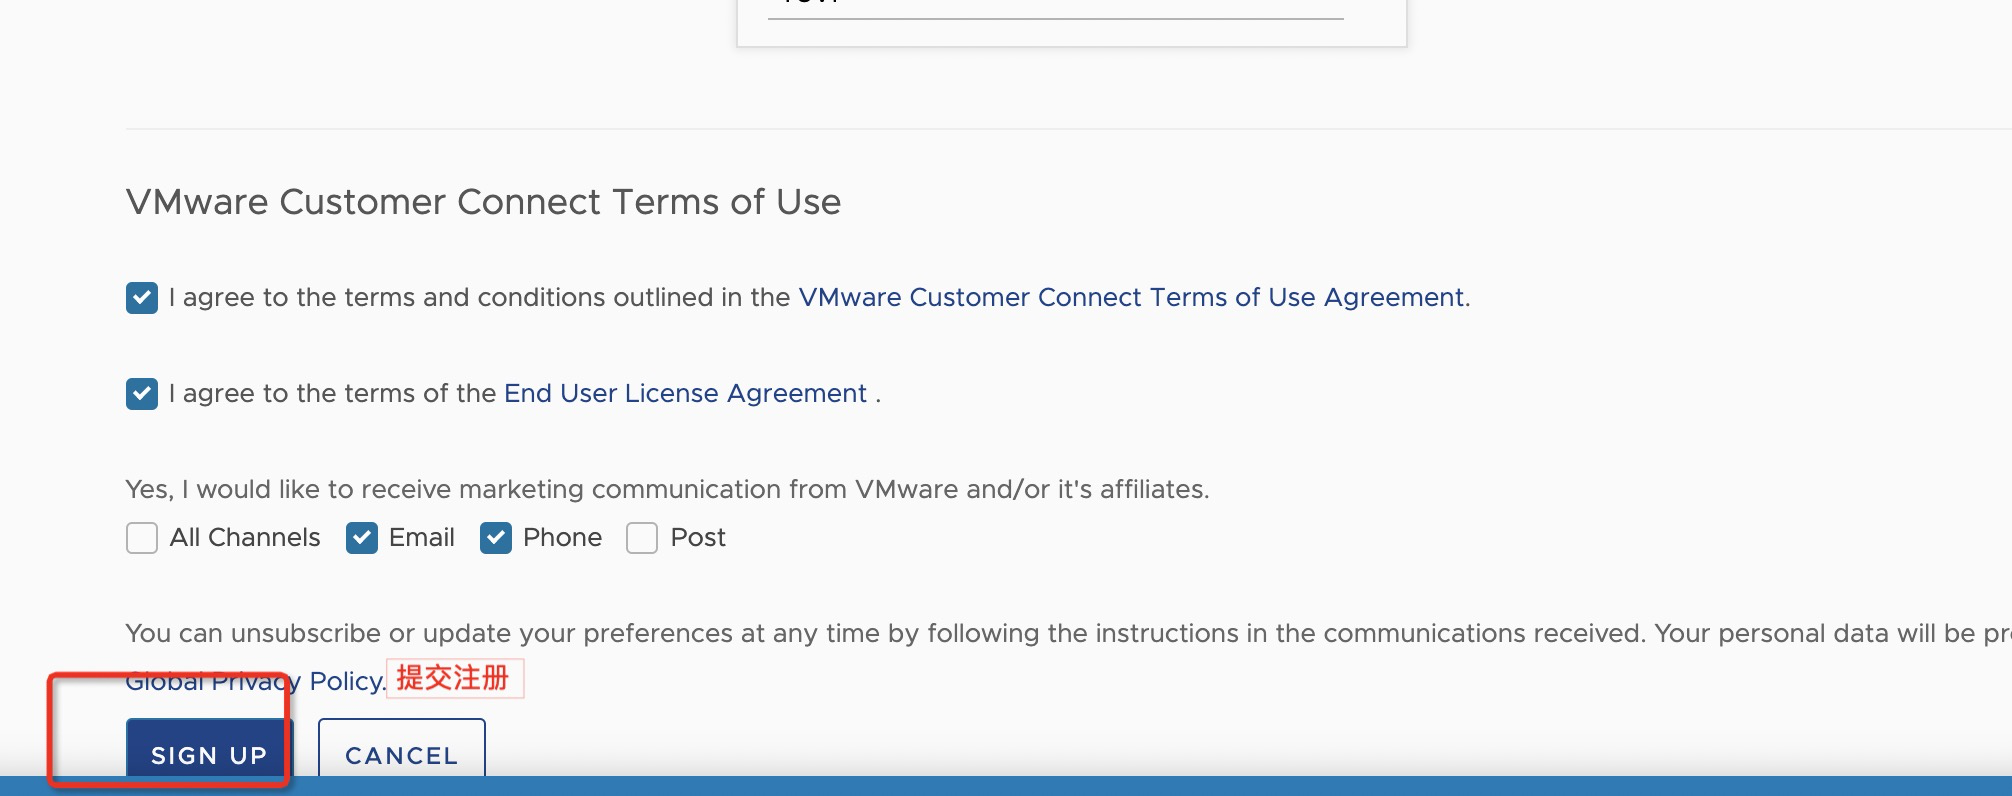Open the End User License Agreement link
Viewport: 2012px width, 796px height.
[x=685, y=394]
